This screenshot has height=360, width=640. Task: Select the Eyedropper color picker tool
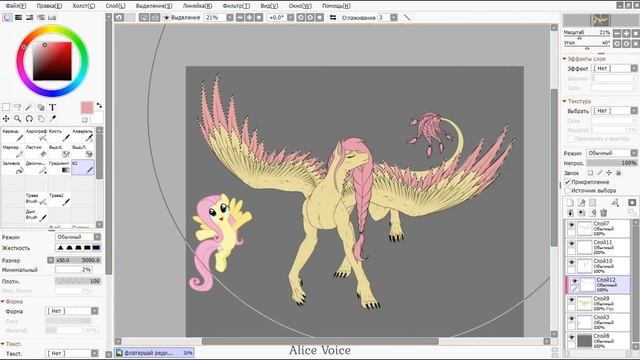tap(53, 119)
